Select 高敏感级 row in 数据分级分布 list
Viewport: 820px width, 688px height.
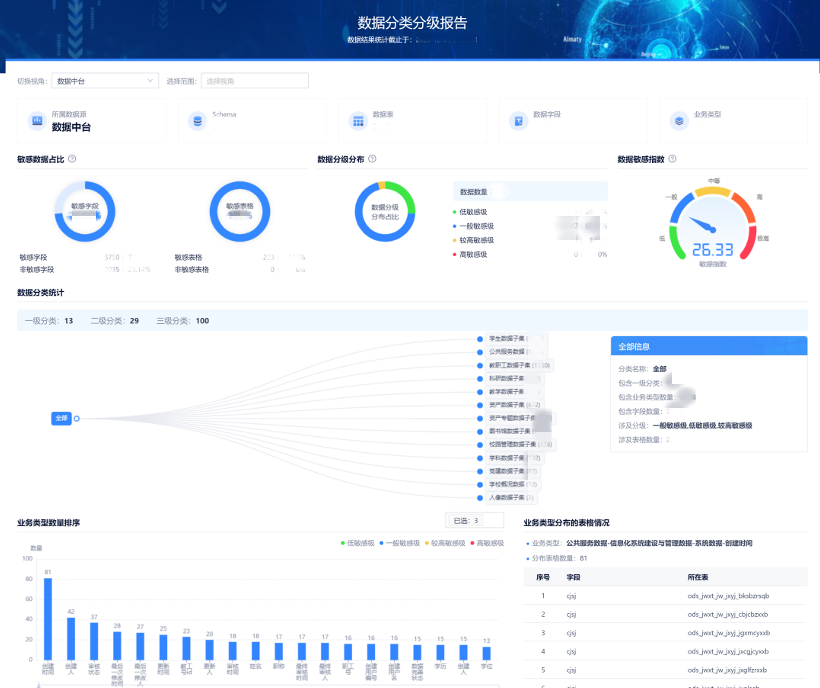530,254
